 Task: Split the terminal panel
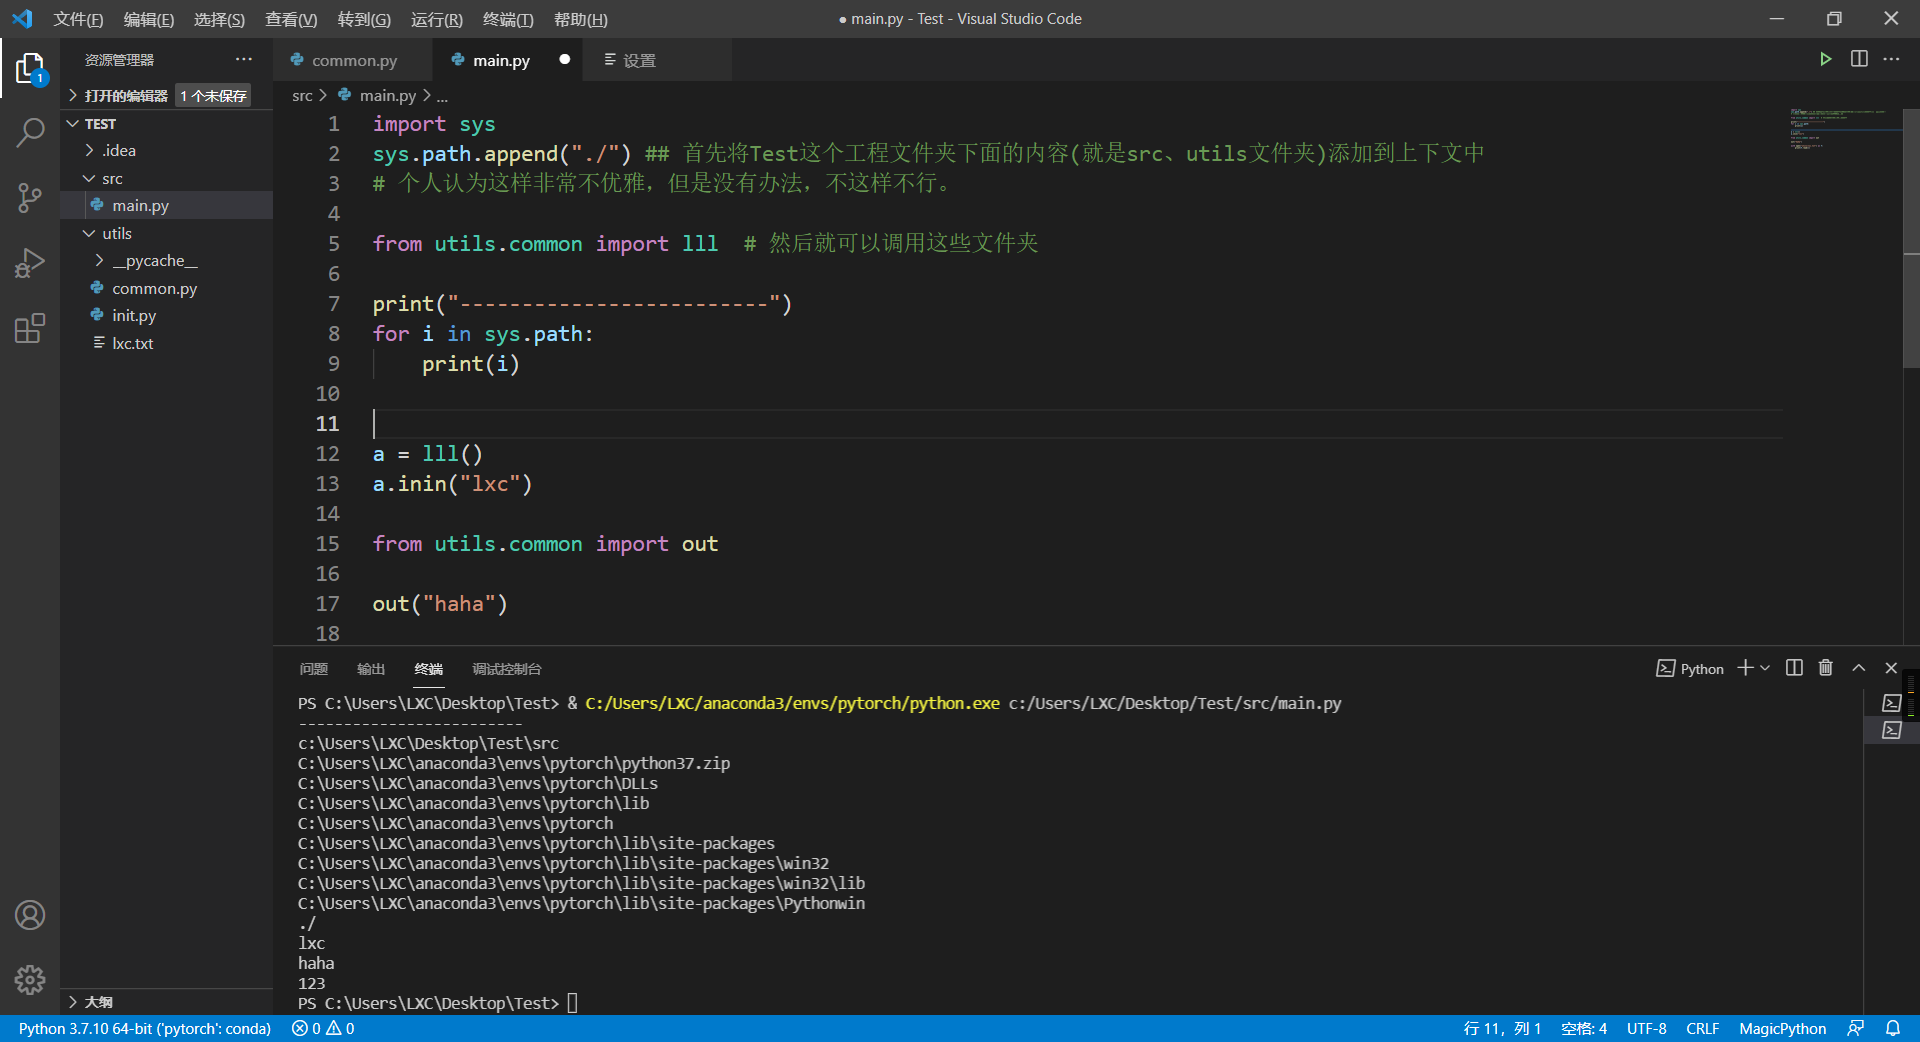(x=1794, y=668)
